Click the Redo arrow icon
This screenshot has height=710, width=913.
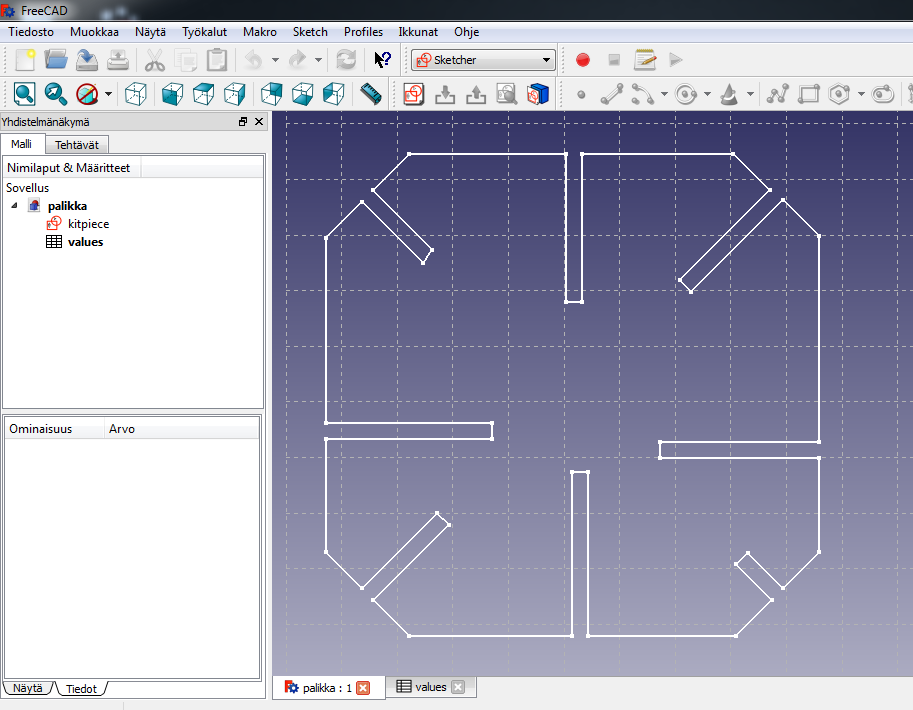point(298,60)
